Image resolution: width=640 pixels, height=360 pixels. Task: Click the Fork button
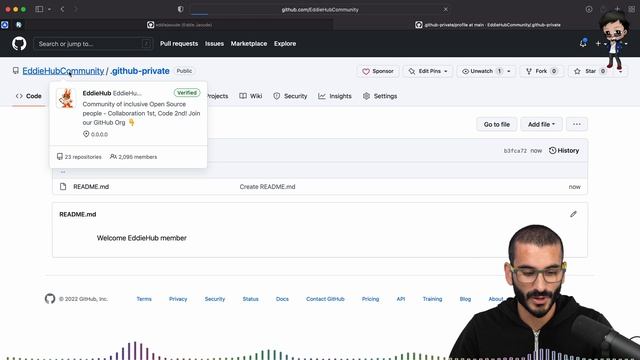[x=541, y=71]
